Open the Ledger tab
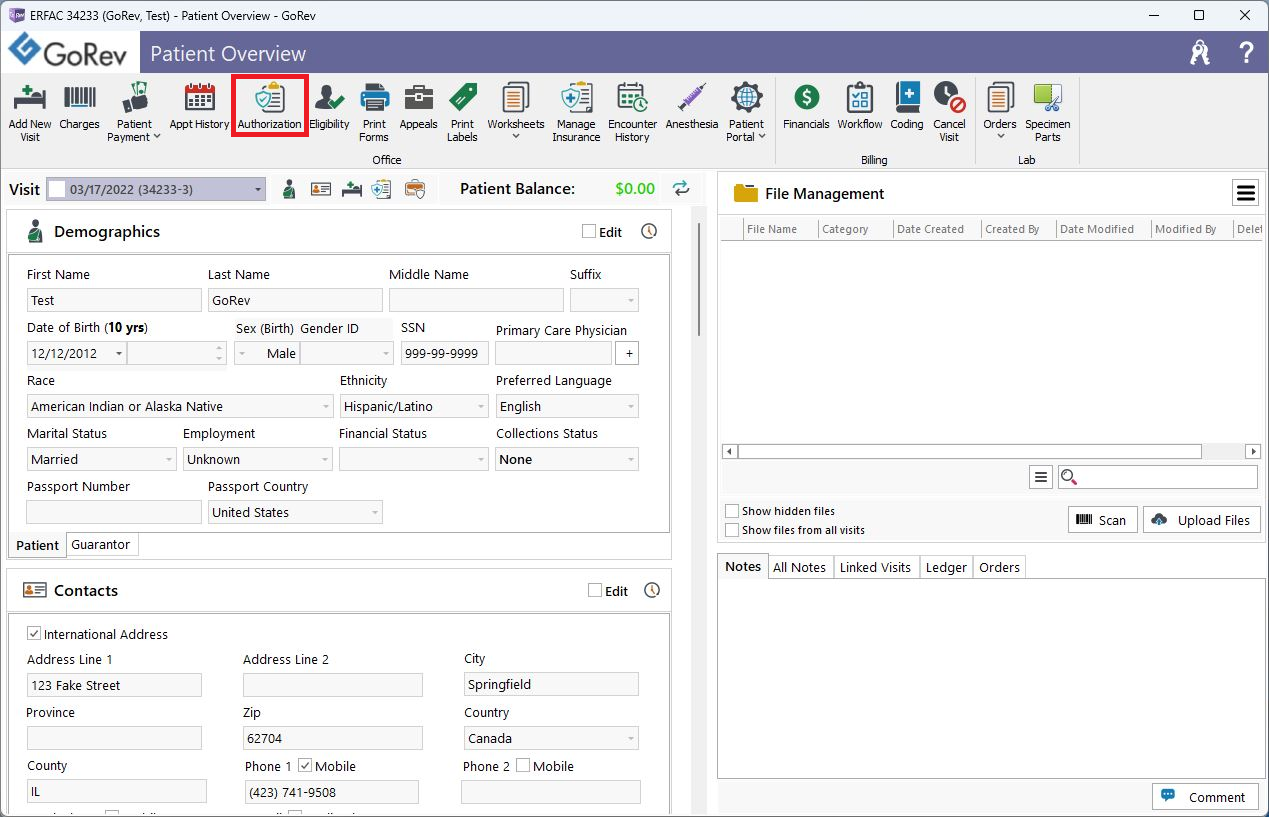The width and height of the screenshot is (1269, 817). pos(946,567)
